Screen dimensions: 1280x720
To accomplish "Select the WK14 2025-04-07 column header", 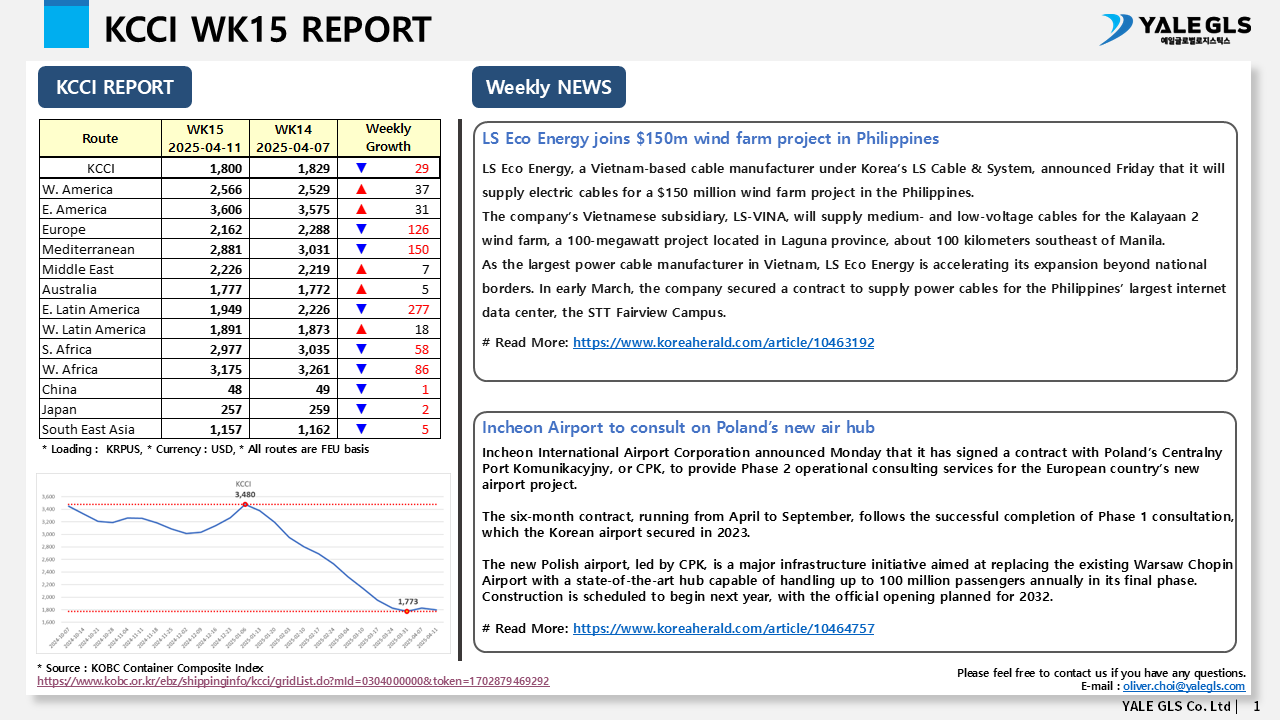I will 293,138.
